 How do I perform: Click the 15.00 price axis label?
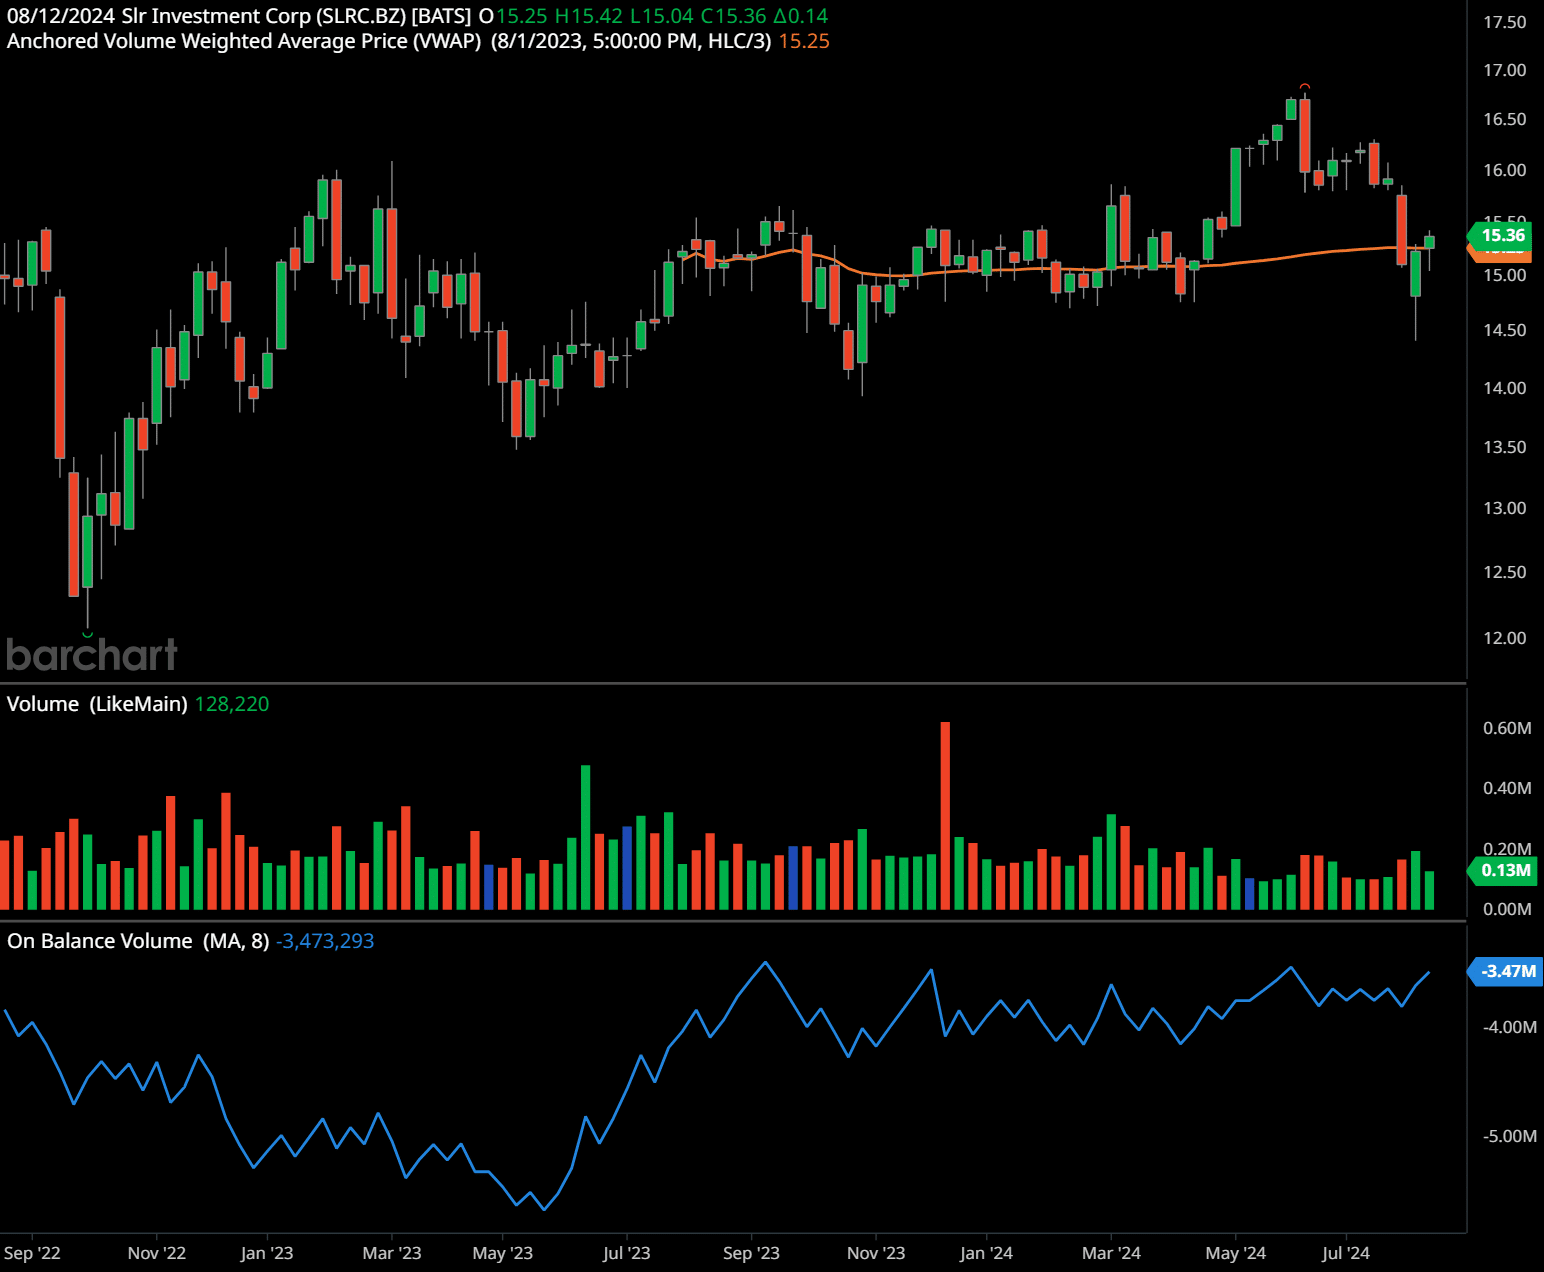(1505, 275)
